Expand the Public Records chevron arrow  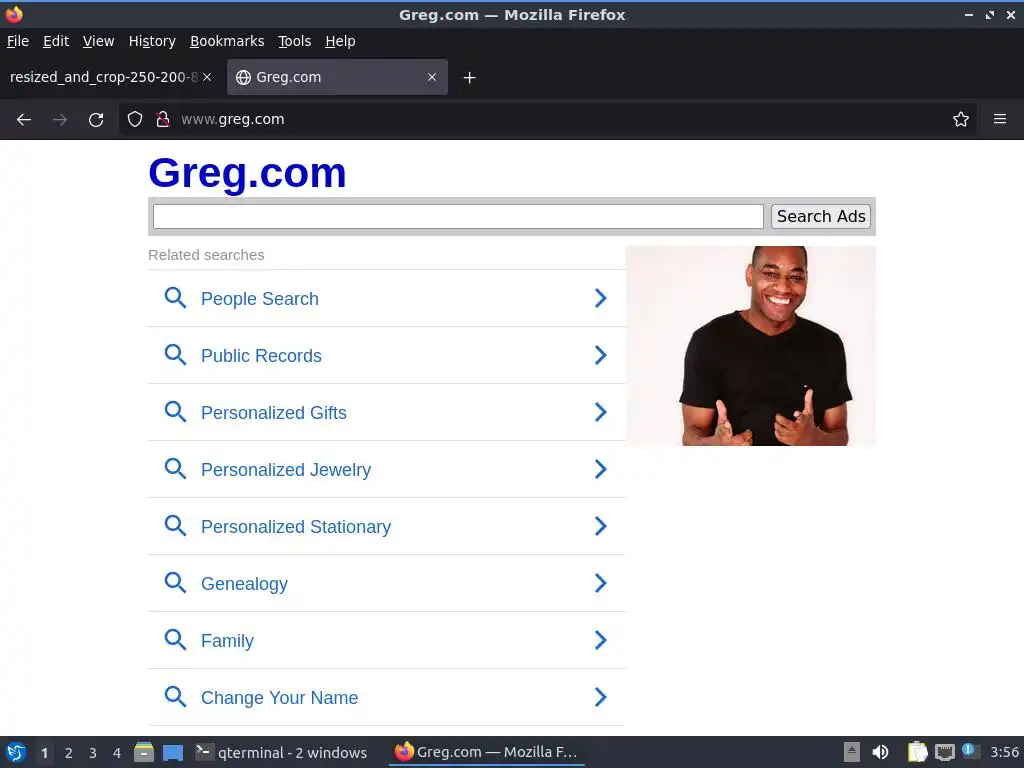tap(601, 355)
